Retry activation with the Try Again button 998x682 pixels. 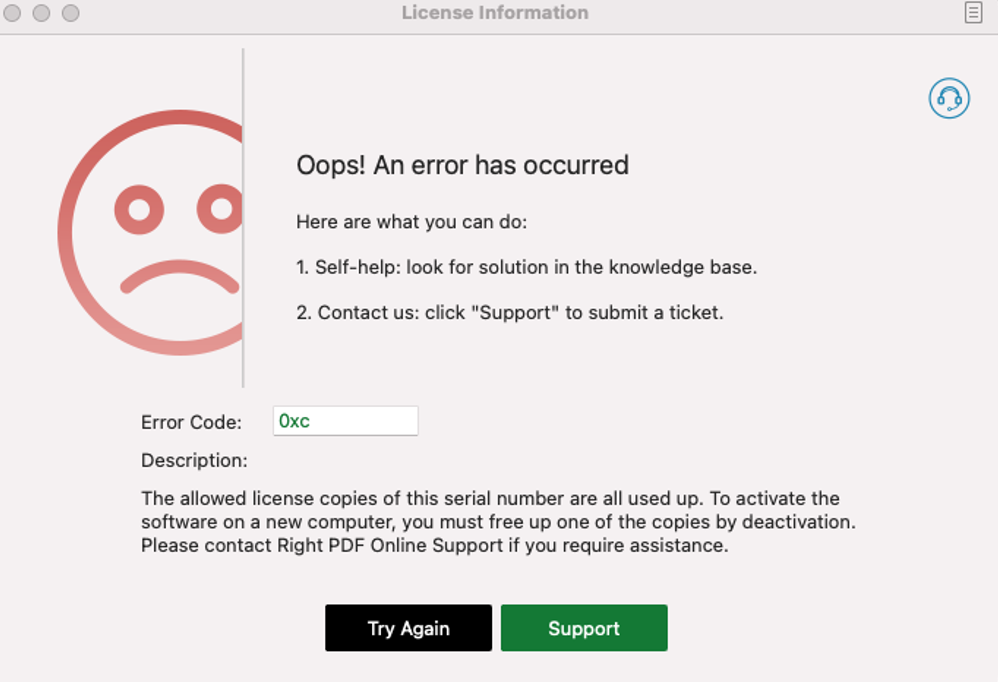point(408,628)
